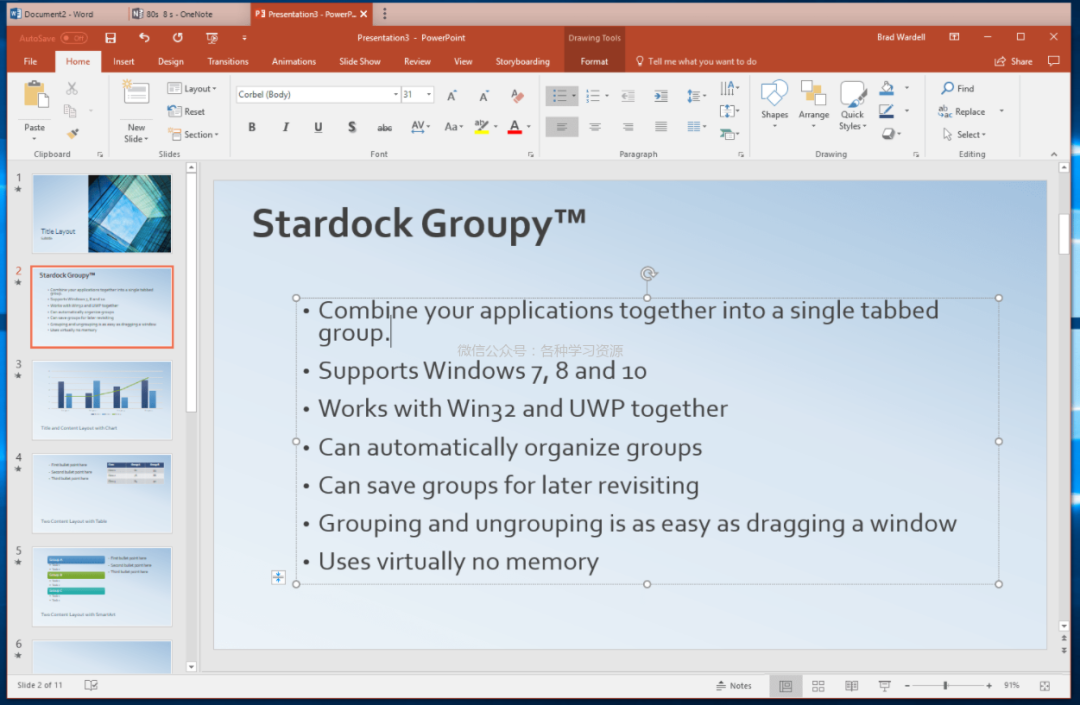
Task: Increase font size with the larger A
Action: tap(452, 96)
